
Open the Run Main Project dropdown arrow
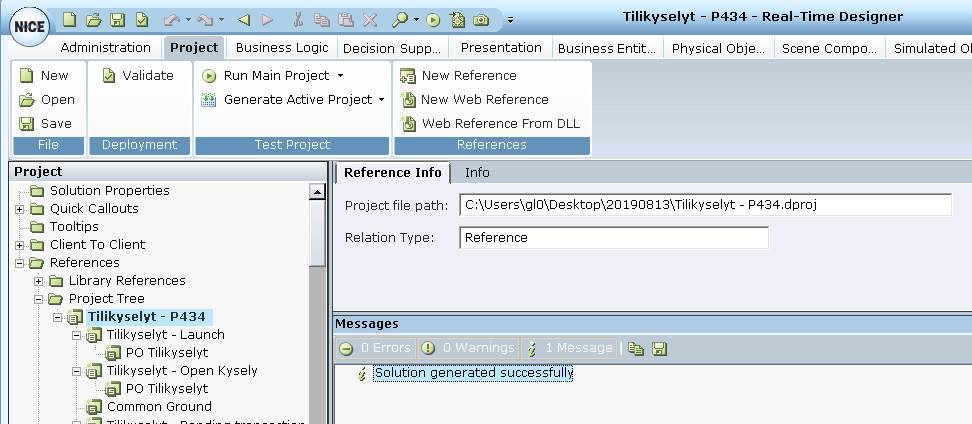(x=340, y=76)
